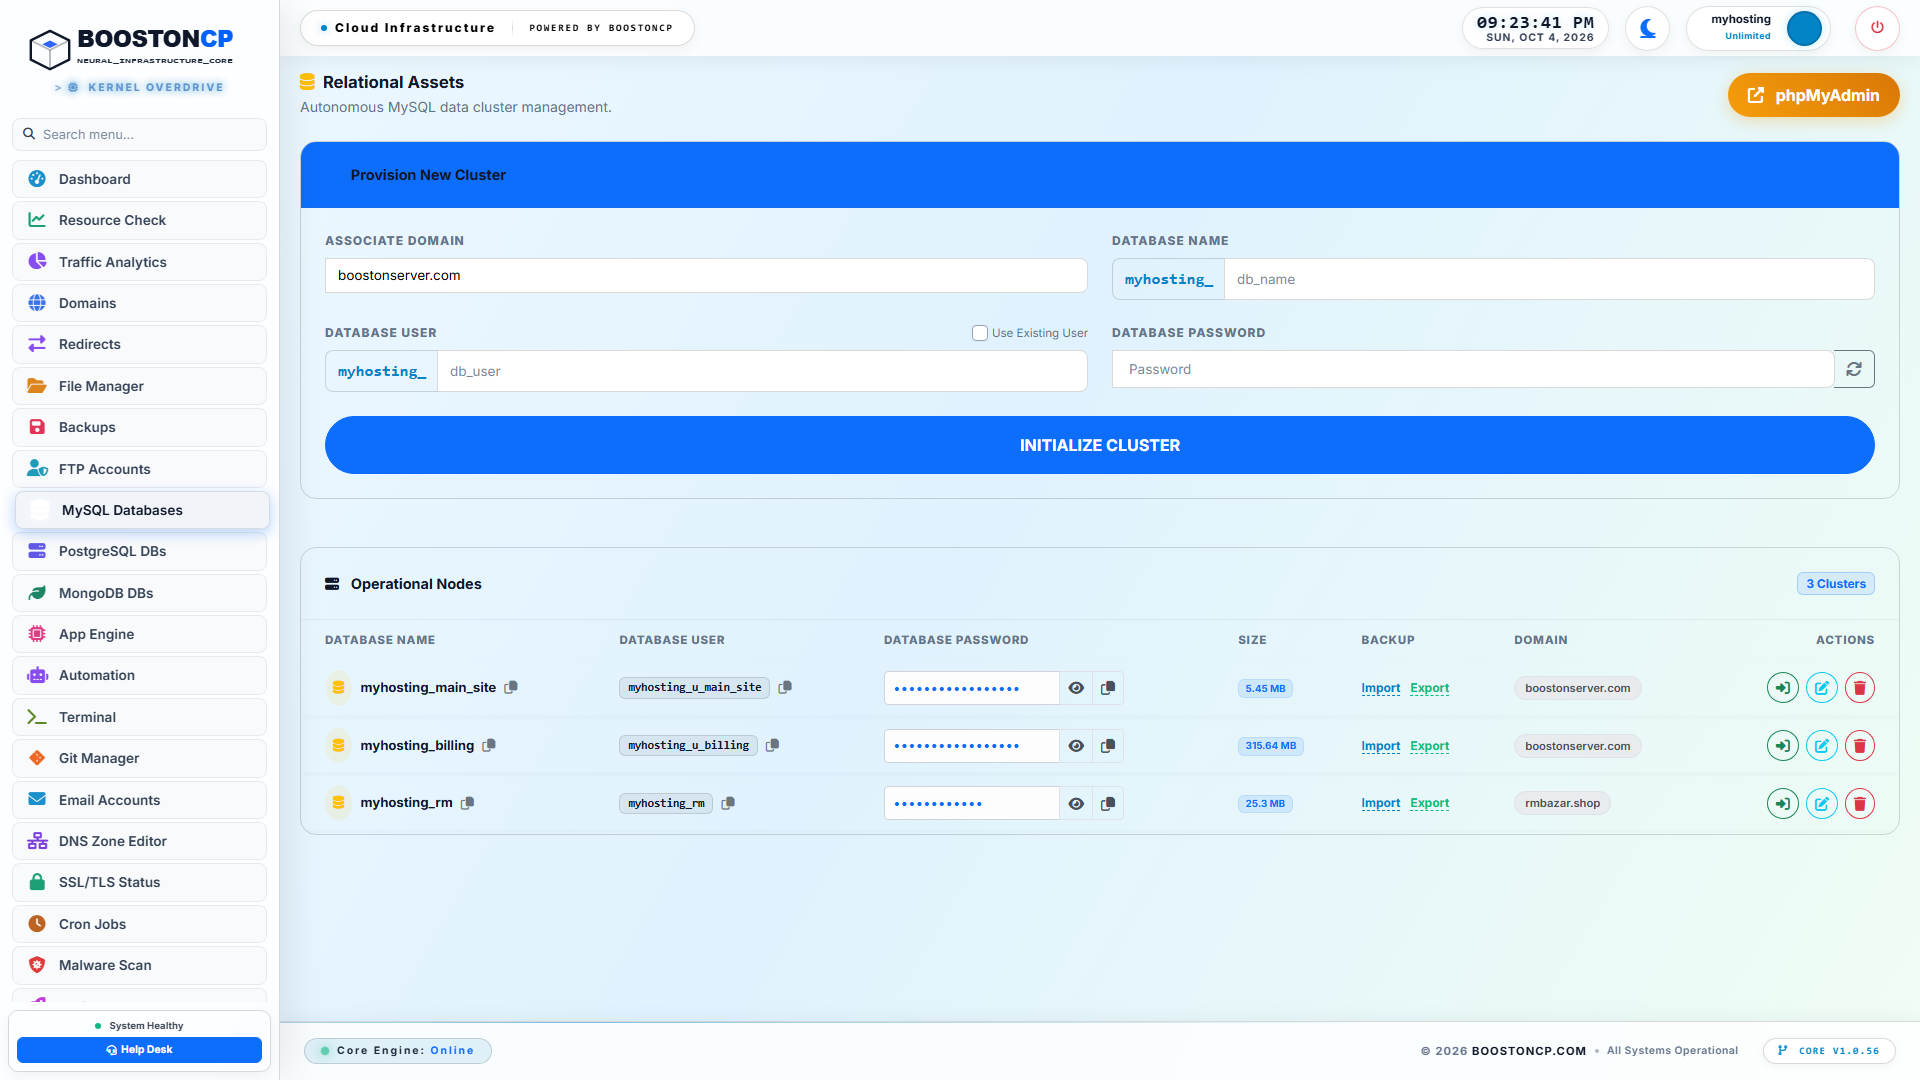Screen dimensions: 1920x1080
Task: Open the Help Desk button
Action: coord(139,1050)
